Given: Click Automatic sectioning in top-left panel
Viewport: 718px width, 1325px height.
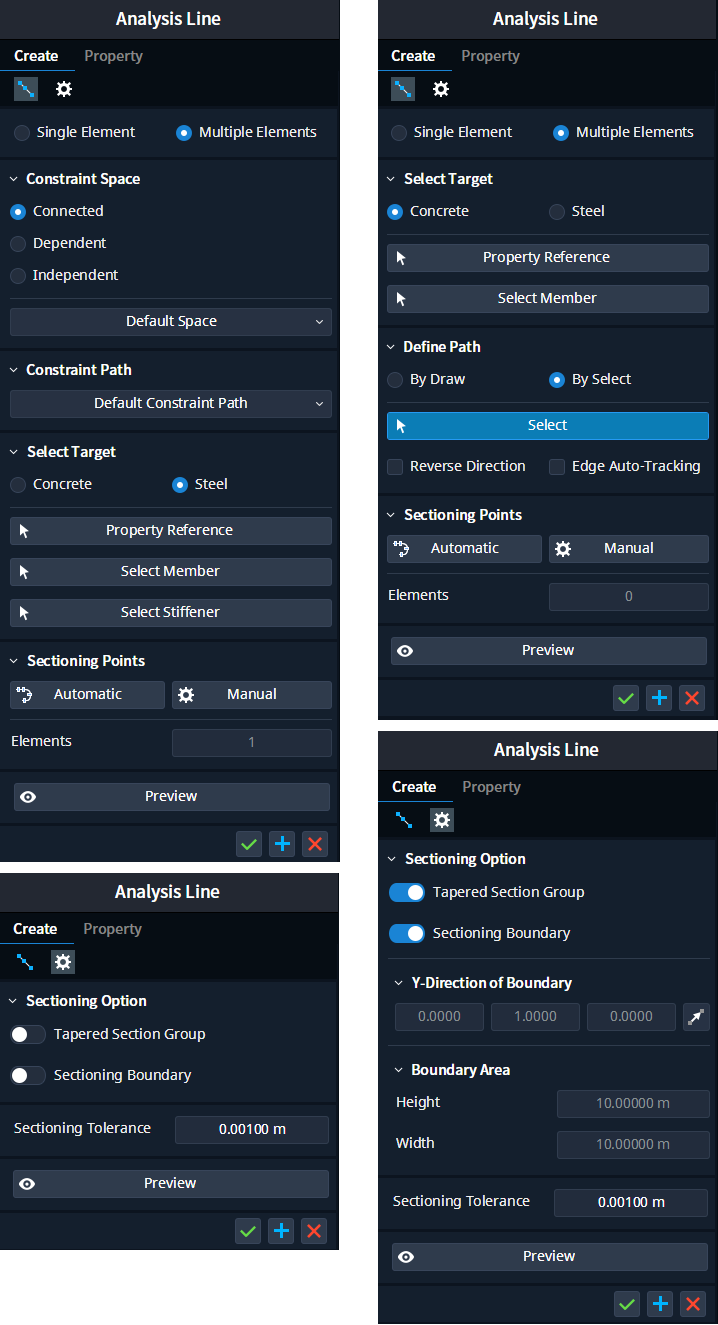Looking at the screenshot, I should [x=88, y=694].
